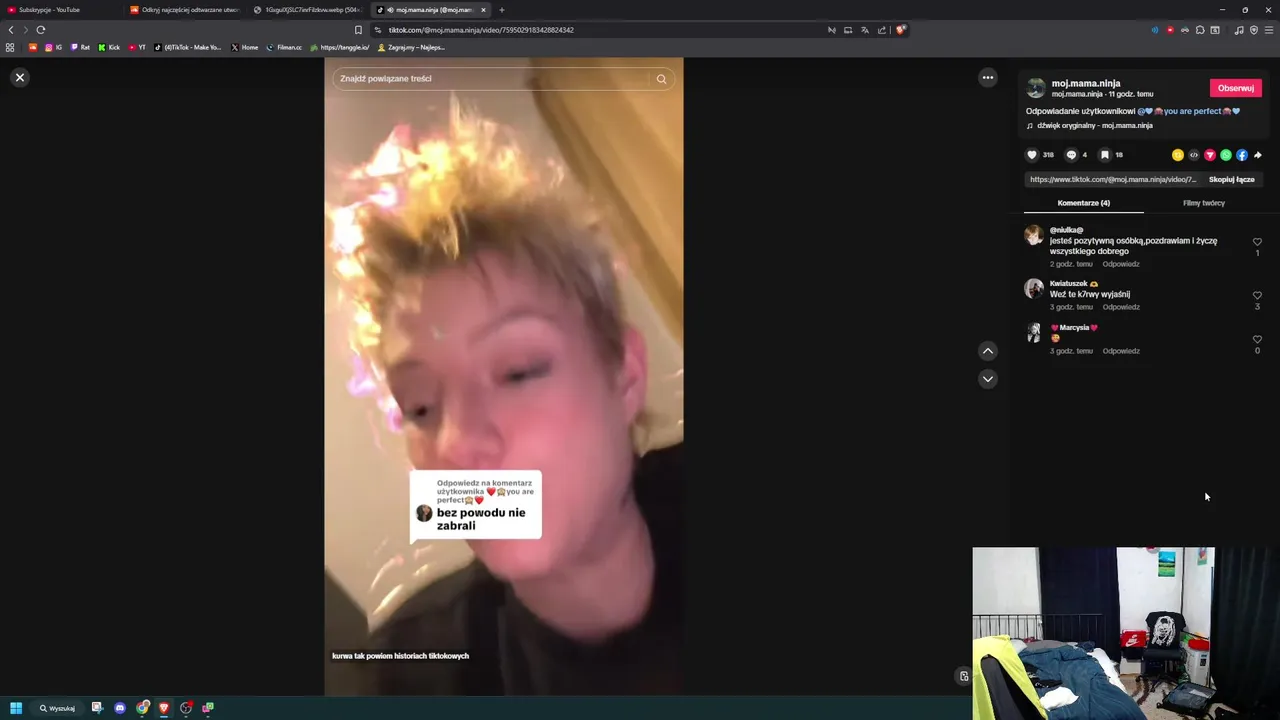Open Kwiatuszek commenter avatar
Viewport: 1280px width, 720px height.
point(1034,289)
